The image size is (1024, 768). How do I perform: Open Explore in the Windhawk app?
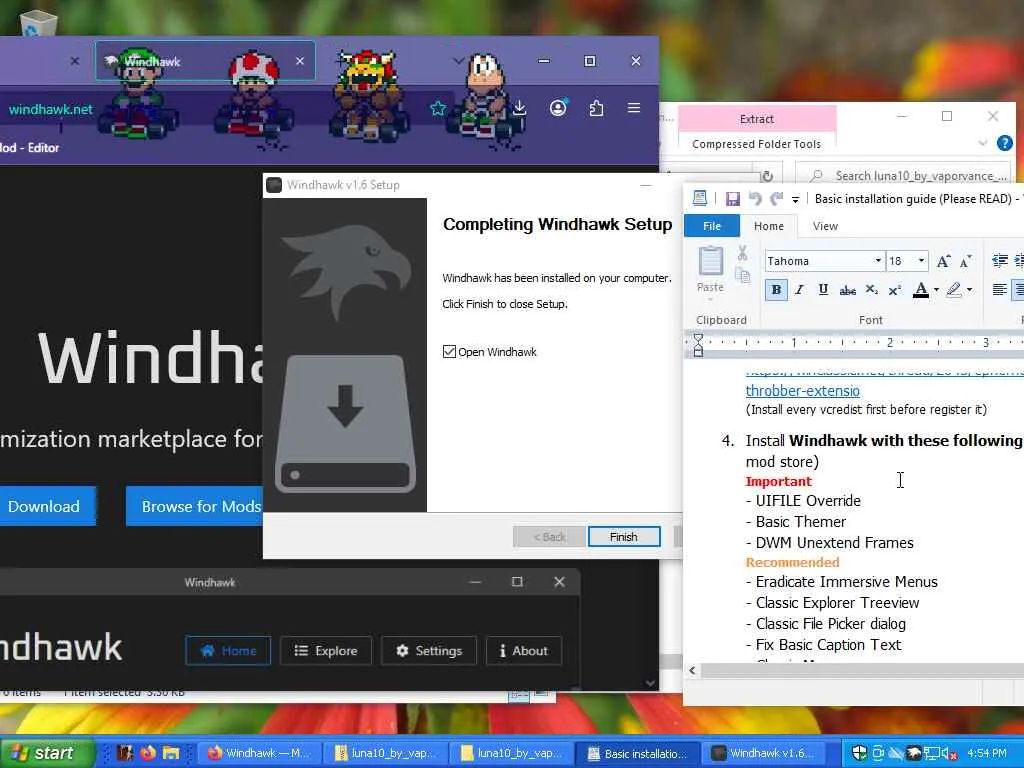pos(326,650)
